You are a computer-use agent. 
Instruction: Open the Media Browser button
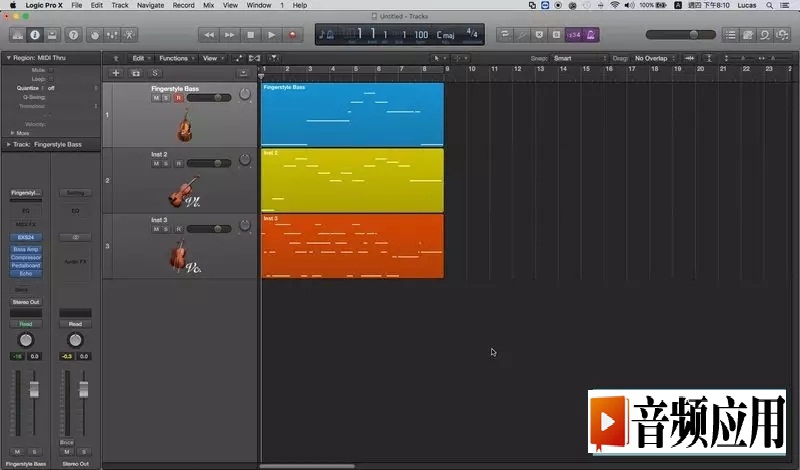click(782, 35)
